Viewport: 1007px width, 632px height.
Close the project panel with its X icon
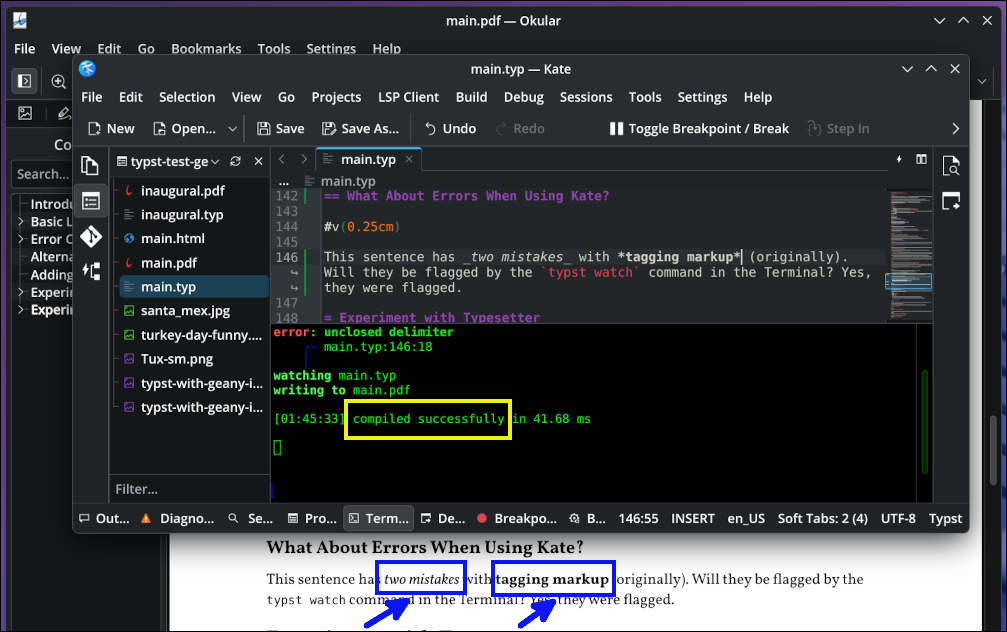(258, 161)
